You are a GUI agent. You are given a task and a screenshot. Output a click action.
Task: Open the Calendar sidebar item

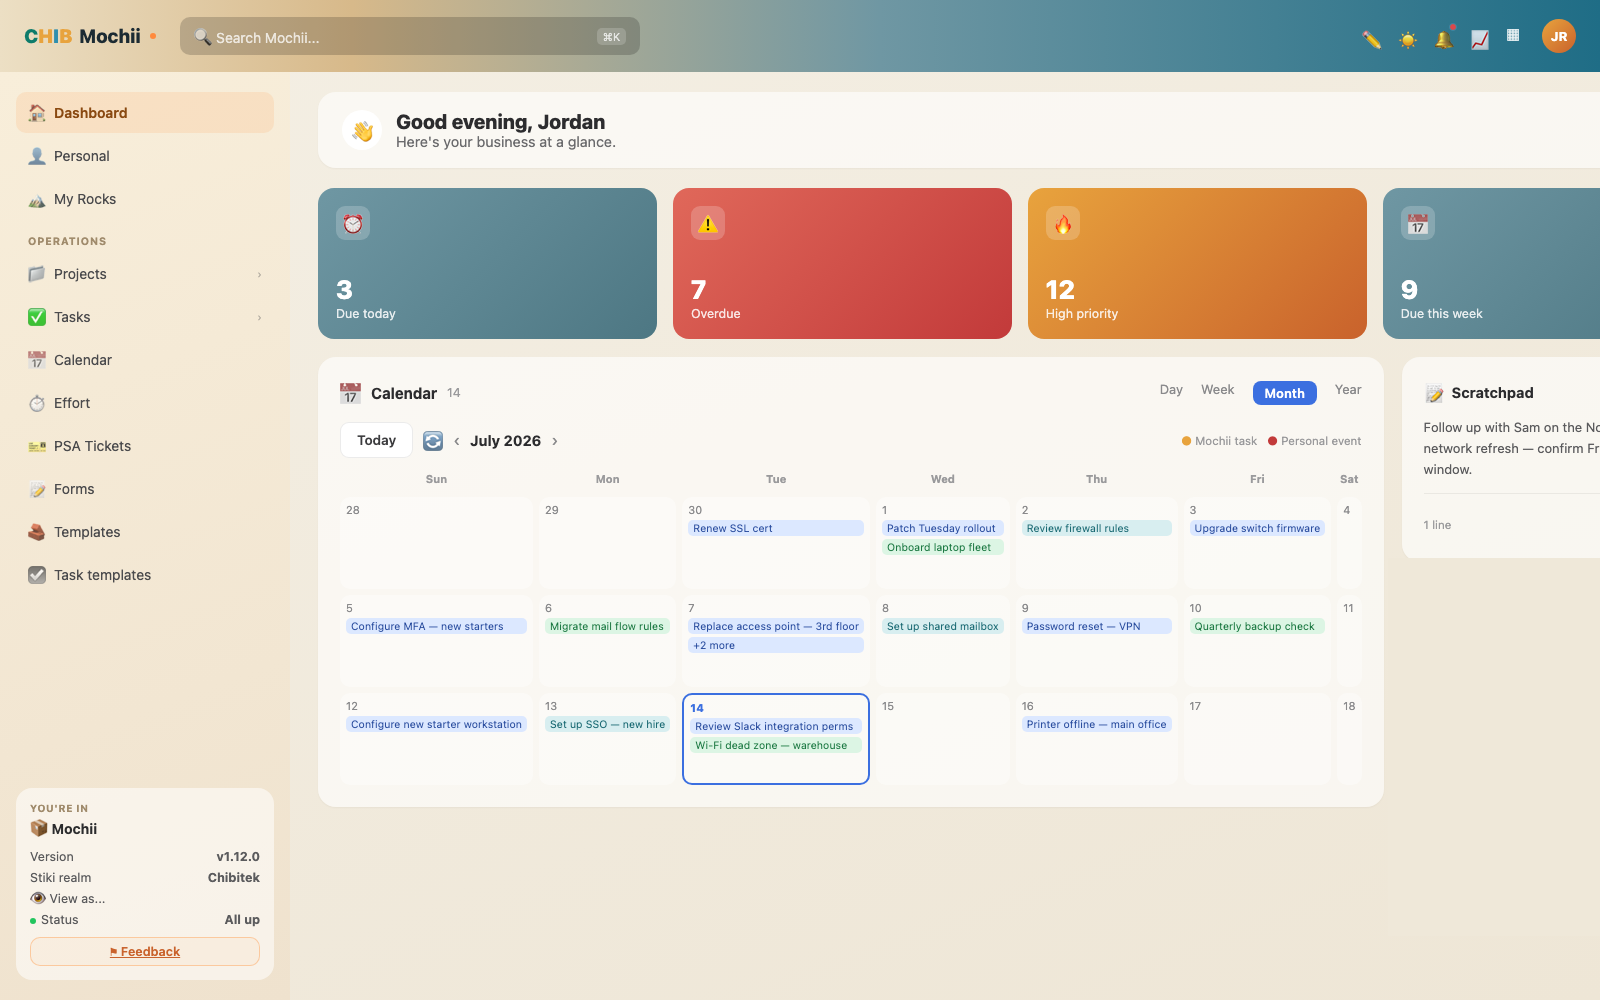click(145, 360)
